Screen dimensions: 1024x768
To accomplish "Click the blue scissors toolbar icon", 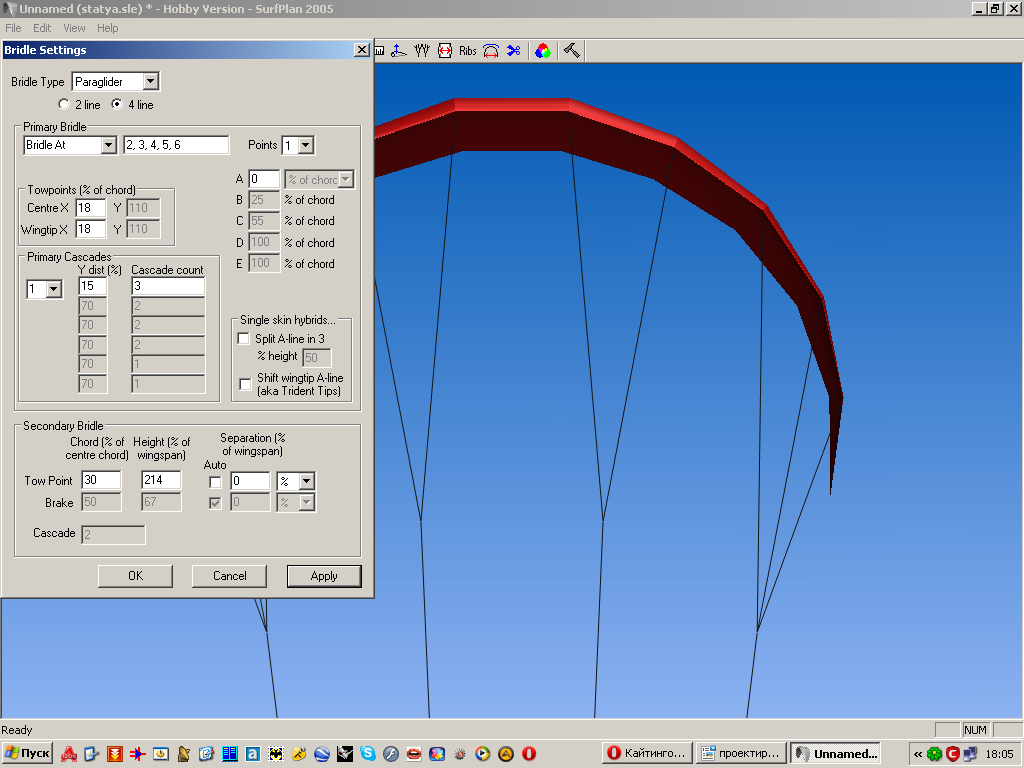I will coord(514,51).
